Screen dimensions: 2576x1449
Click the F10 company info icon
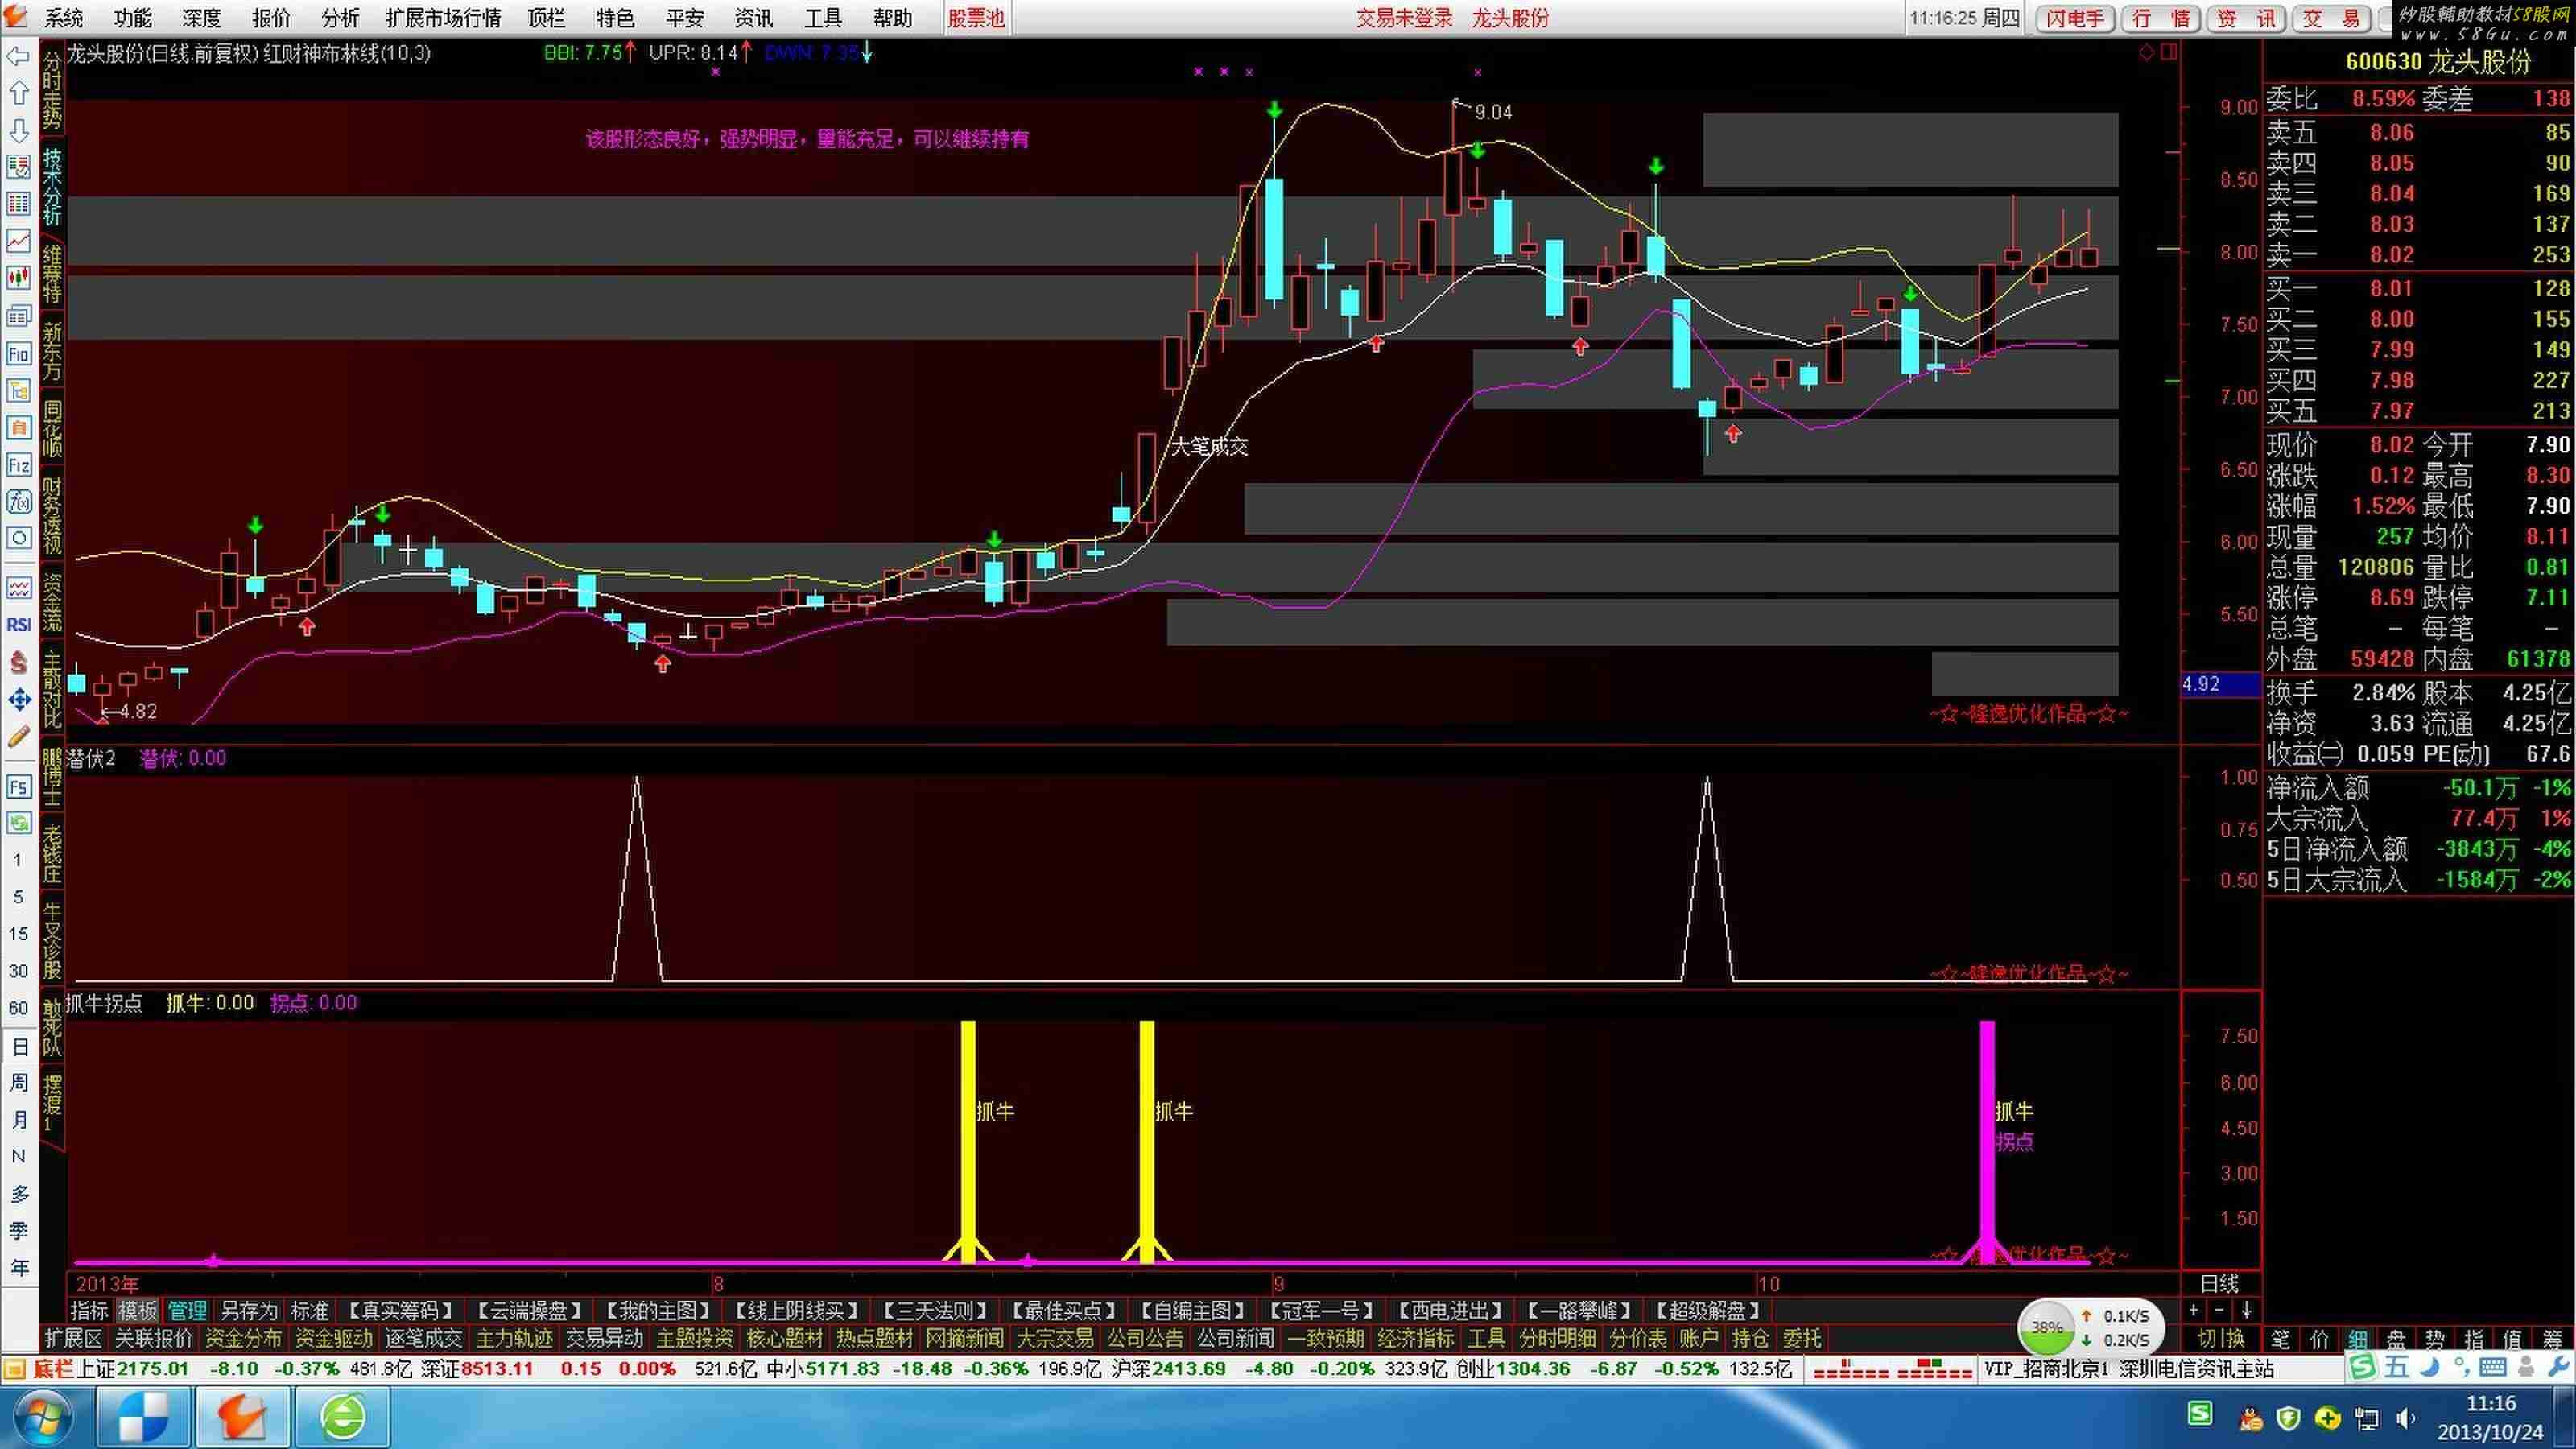(18, 353)
